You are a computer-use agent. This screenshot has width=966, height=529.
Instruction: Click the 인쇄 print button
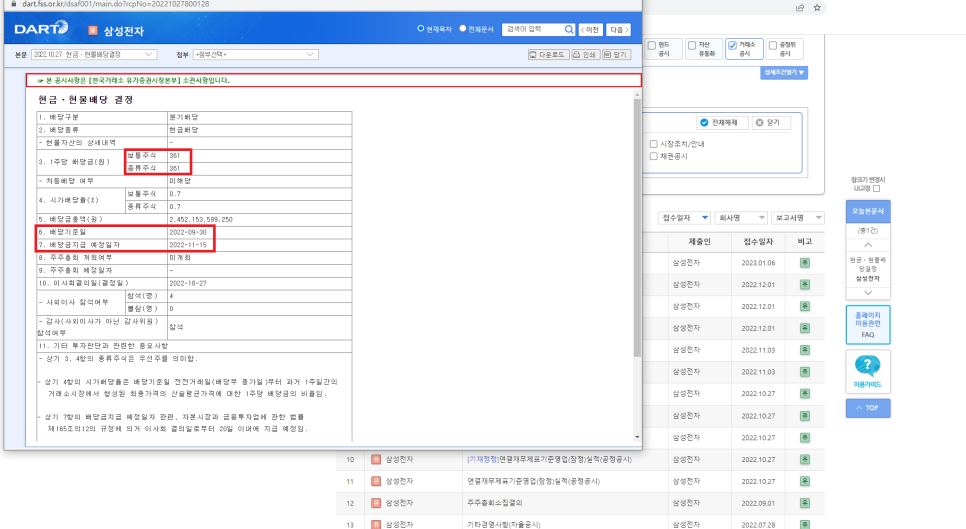coord(585,55)
